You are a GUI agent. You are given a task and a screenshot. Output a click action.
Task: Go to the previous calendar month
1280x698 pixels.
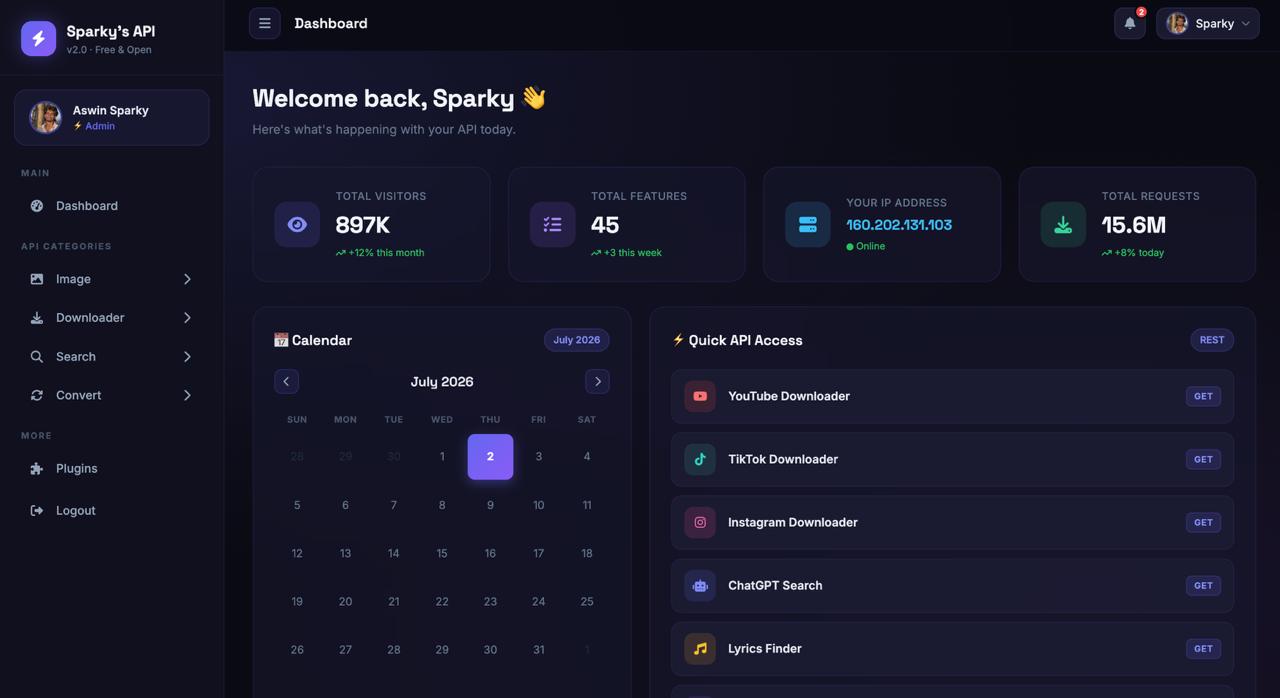click(286, 381)
